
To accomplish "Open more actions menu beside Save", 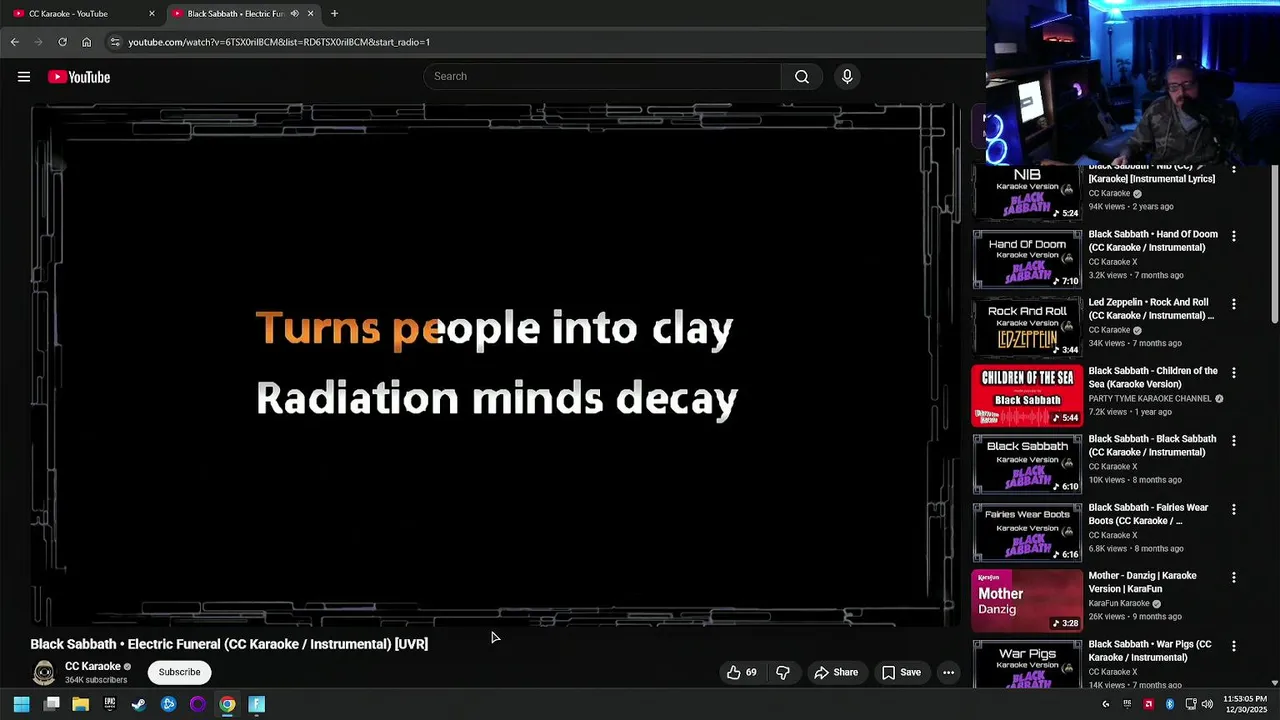I will click(948, 672).
